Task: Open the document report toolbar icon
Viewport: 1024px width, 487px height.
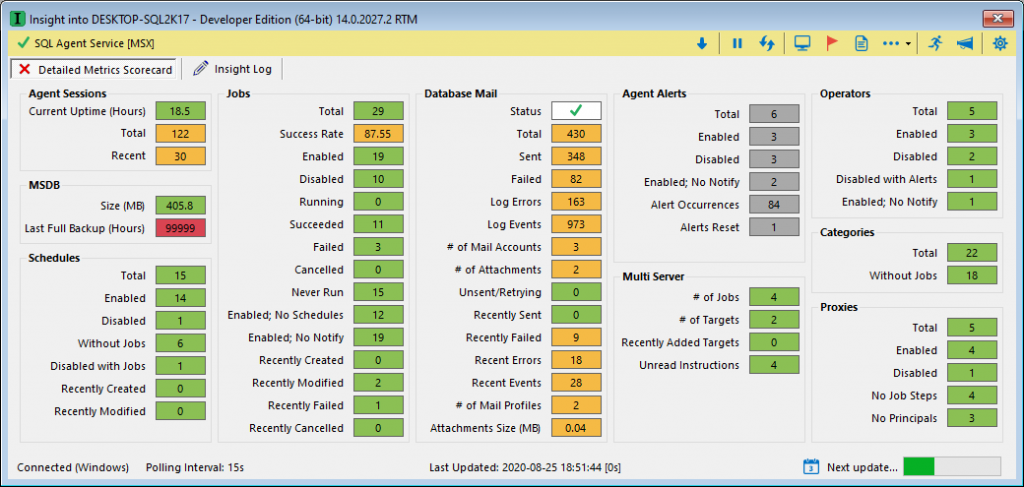Action: click(x=861, y=44)
